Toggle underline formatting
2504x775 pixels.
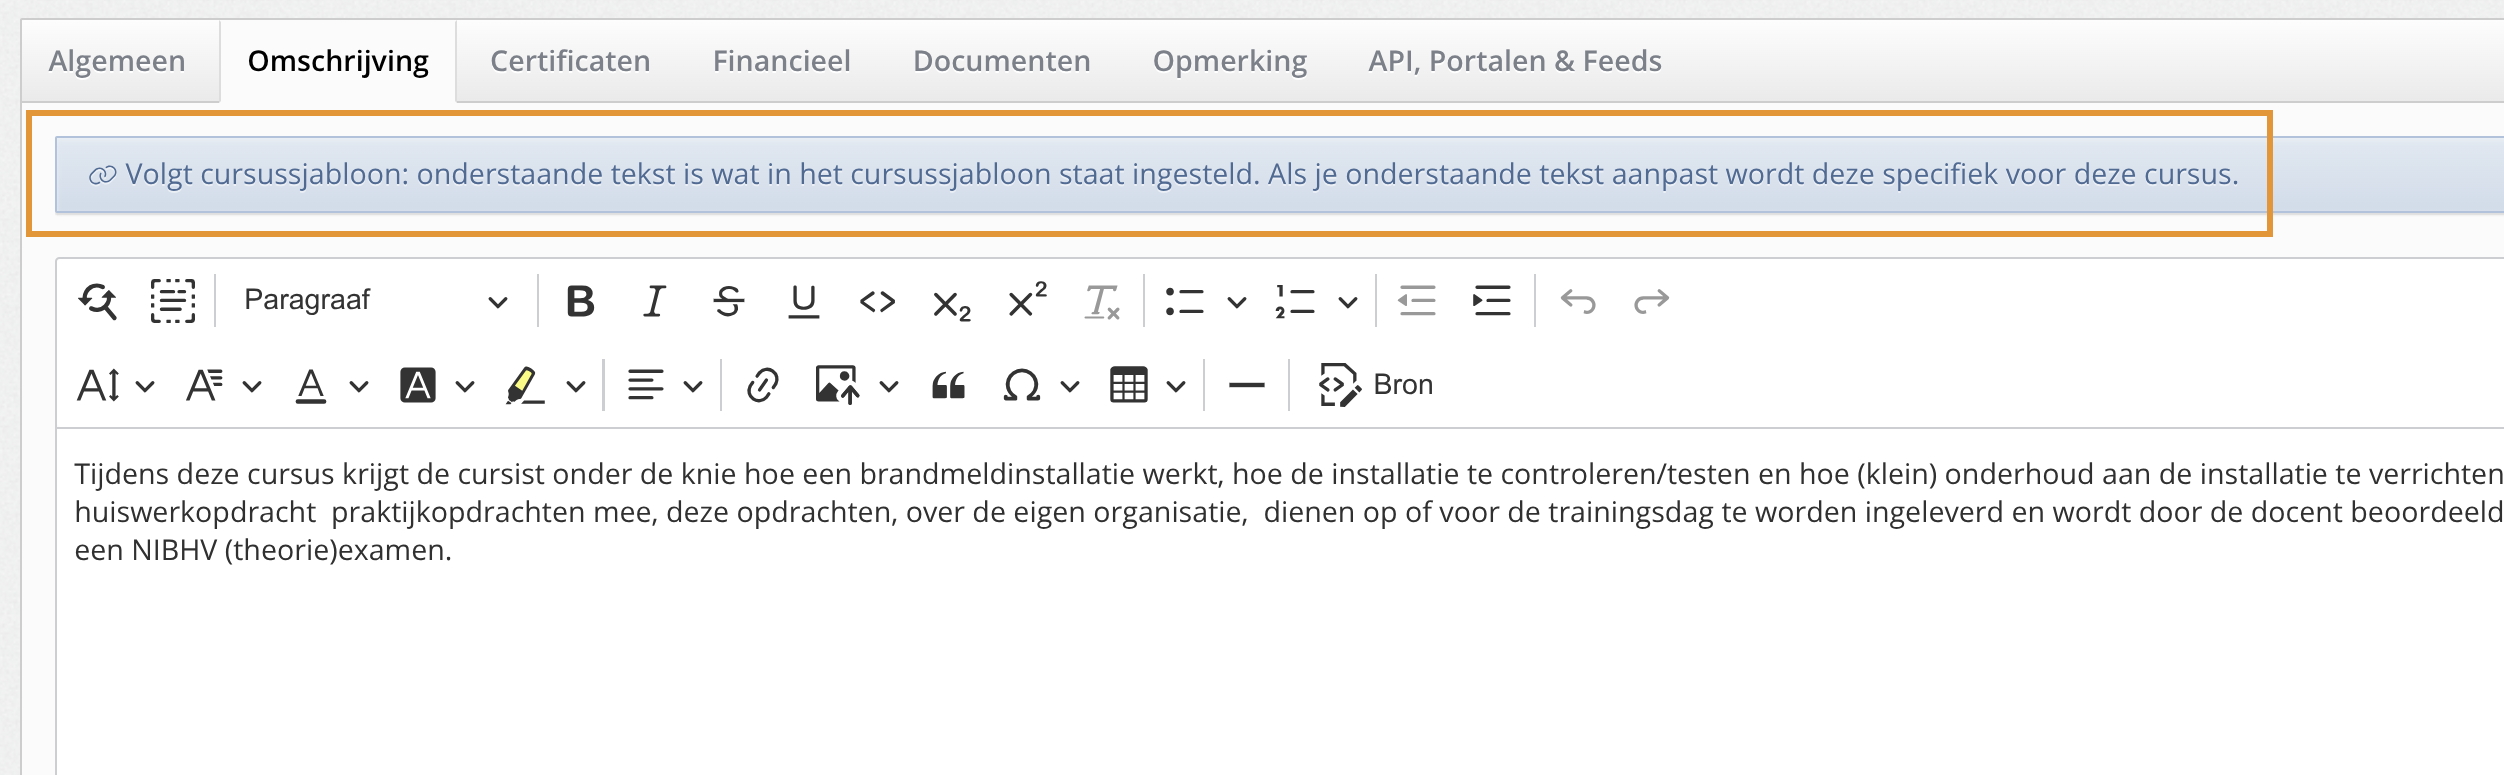[803, 301]
